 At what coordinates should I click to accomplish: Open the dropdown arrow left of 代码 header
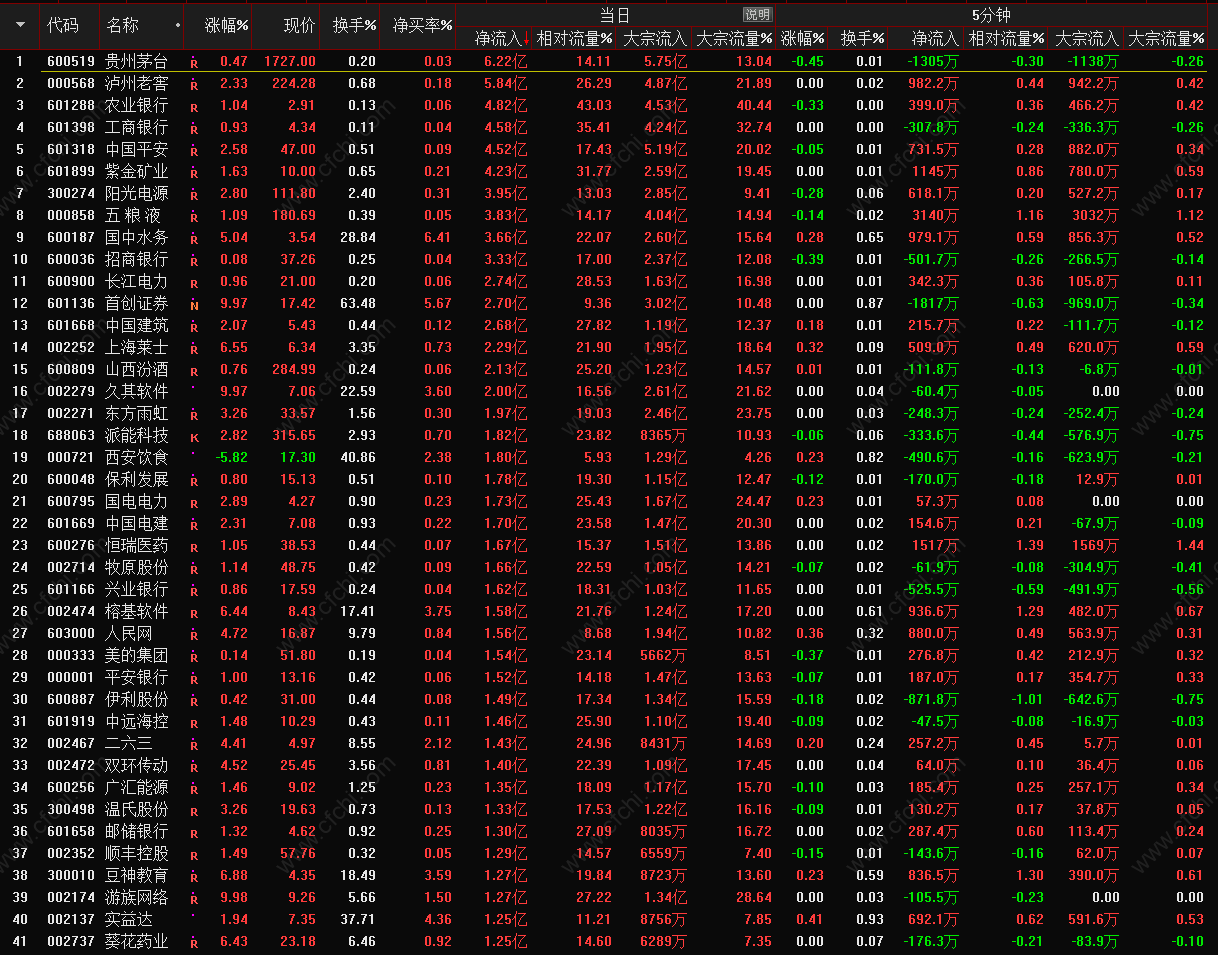pyautogui.click(x=20, y=25)
